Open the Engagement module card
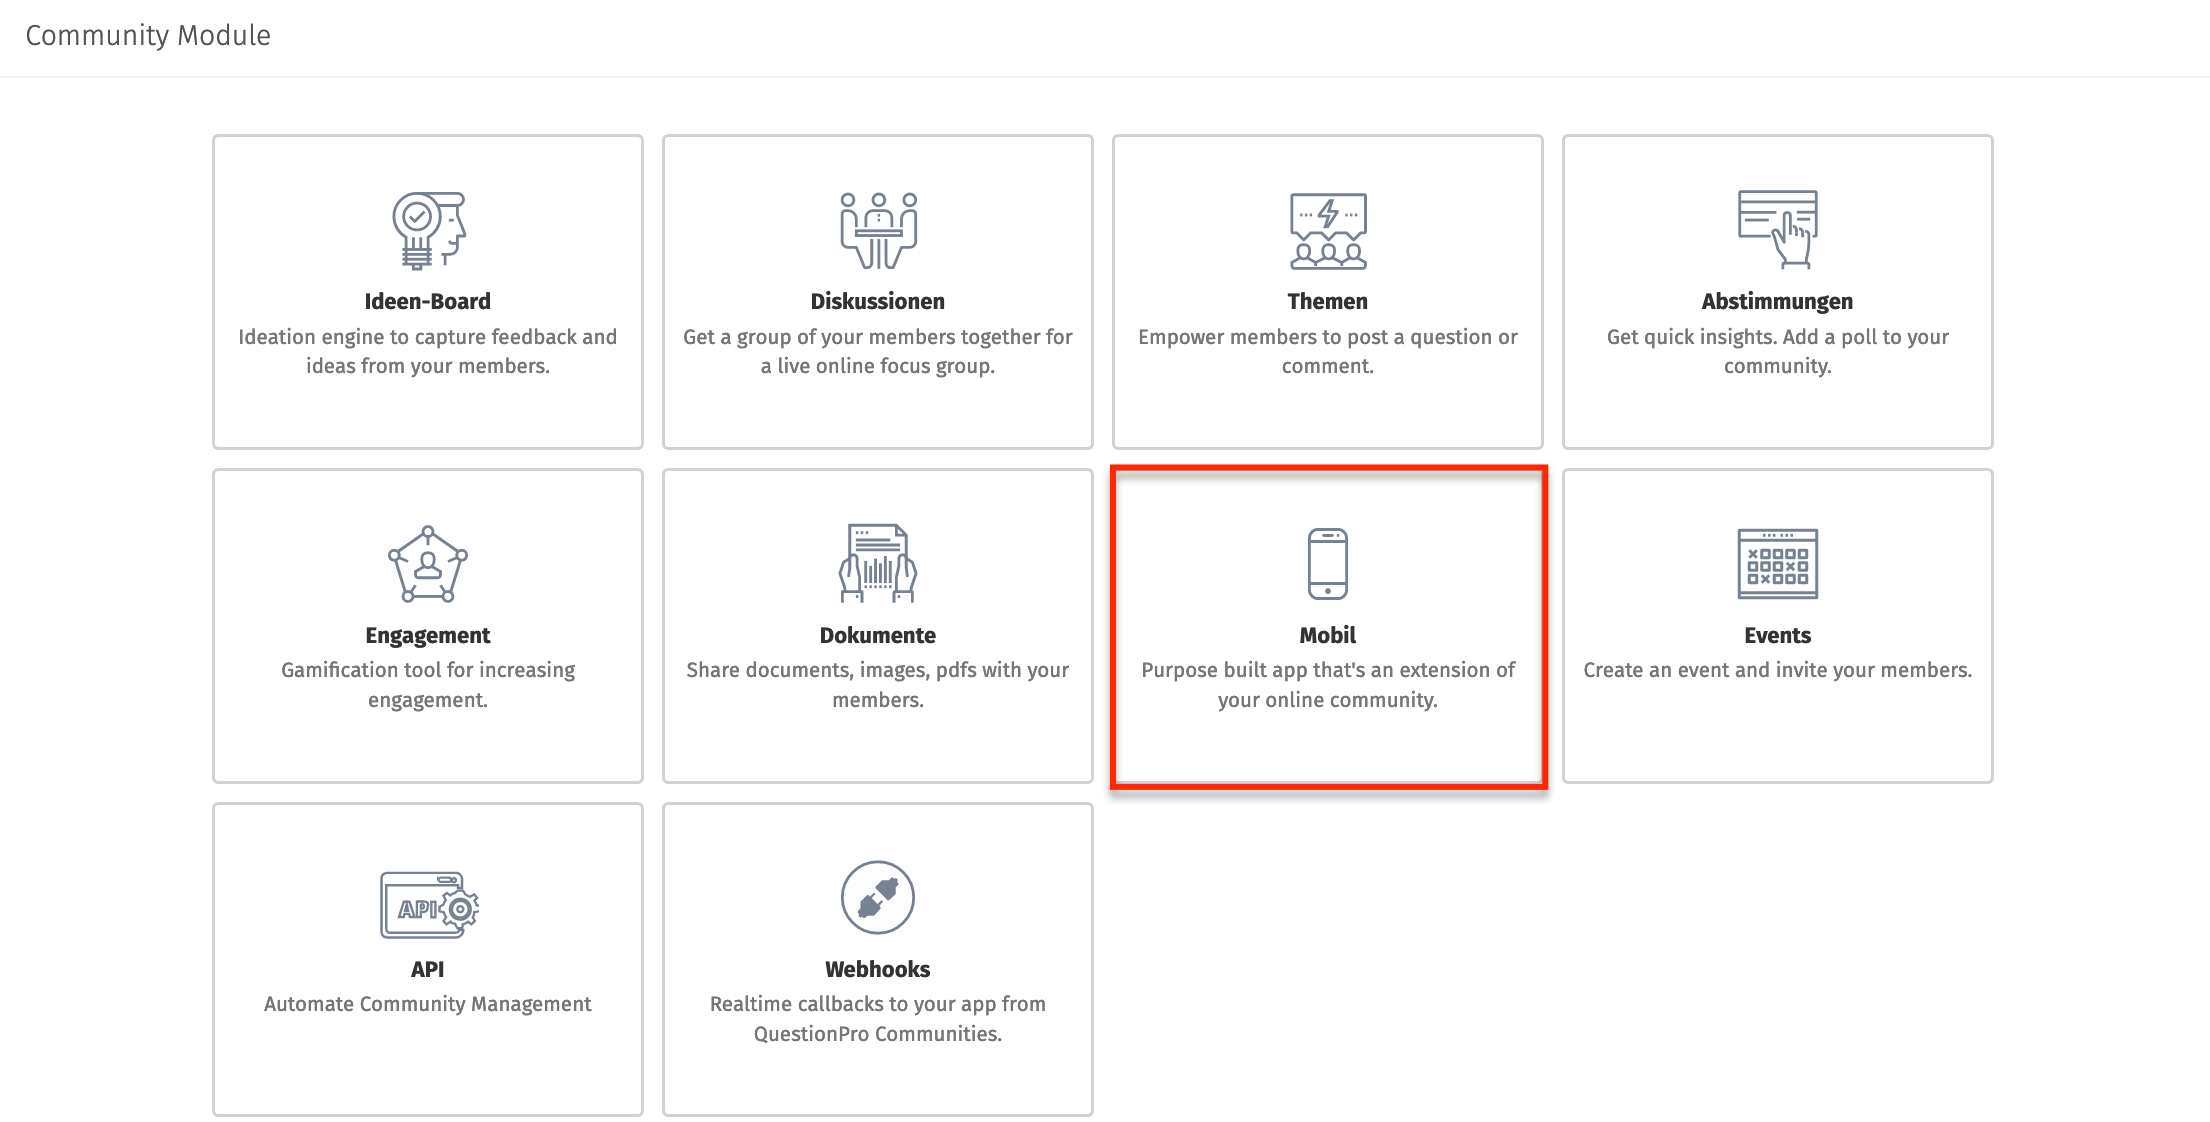The height and width of the screenshot is (1122, 2210). click(x=428, y=626)
